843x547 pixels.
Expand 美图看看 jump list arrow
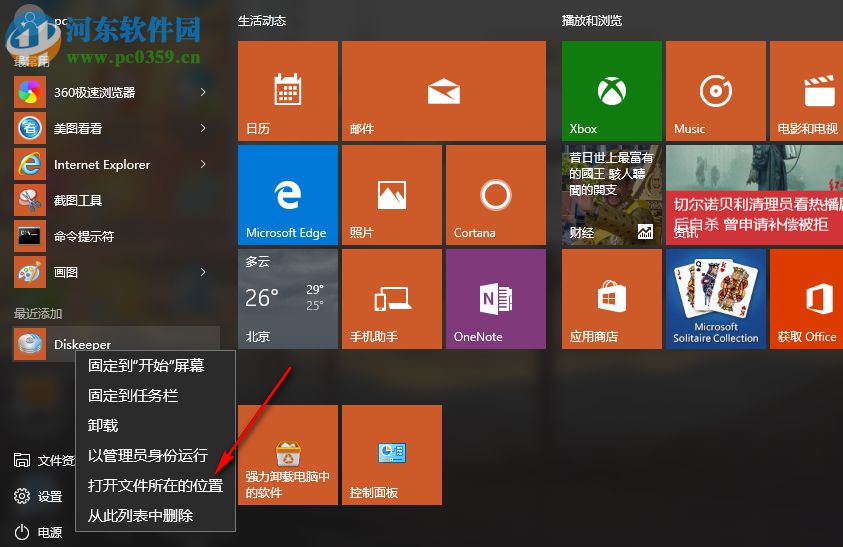point(203,128)
